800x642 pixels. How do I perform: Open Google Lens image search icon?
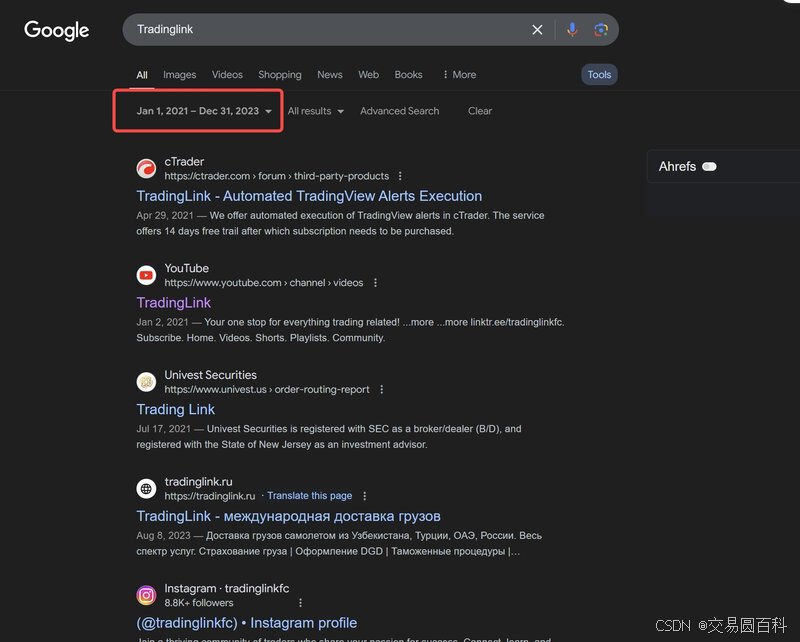tap(601, 30)
